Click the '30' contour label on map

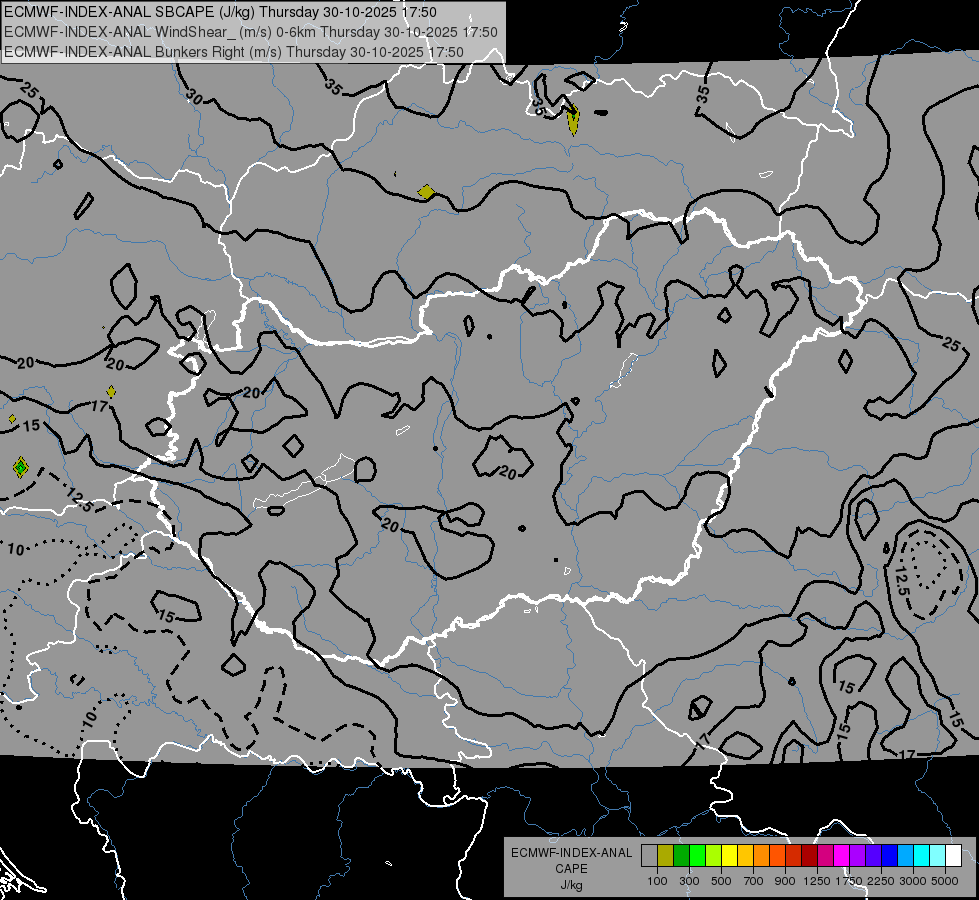click(x=195, y=97)
